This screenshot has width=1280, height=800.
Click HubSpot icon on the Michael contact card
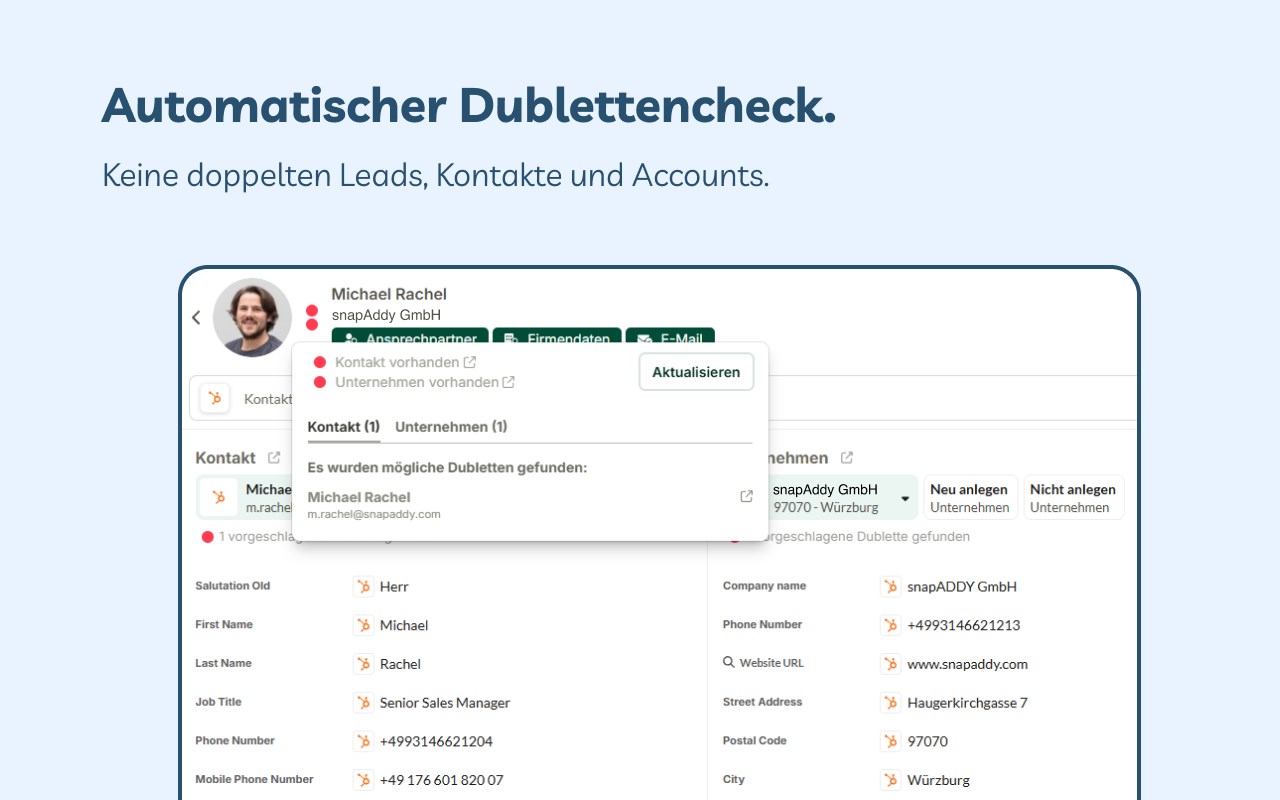(x=219, y=497)
